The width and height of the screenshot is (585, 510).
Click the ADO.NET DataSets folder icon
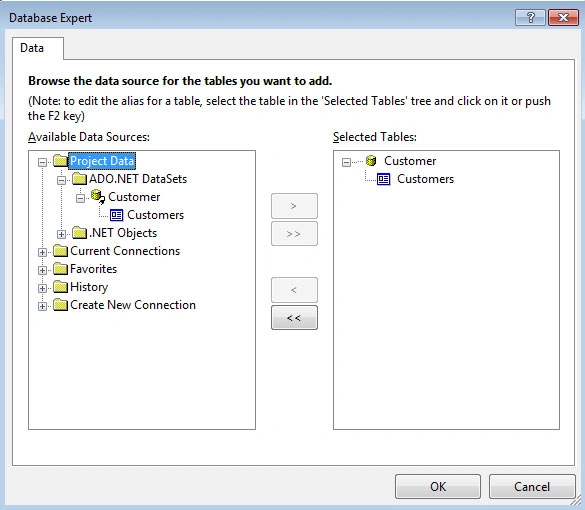[x=79, y=179]
